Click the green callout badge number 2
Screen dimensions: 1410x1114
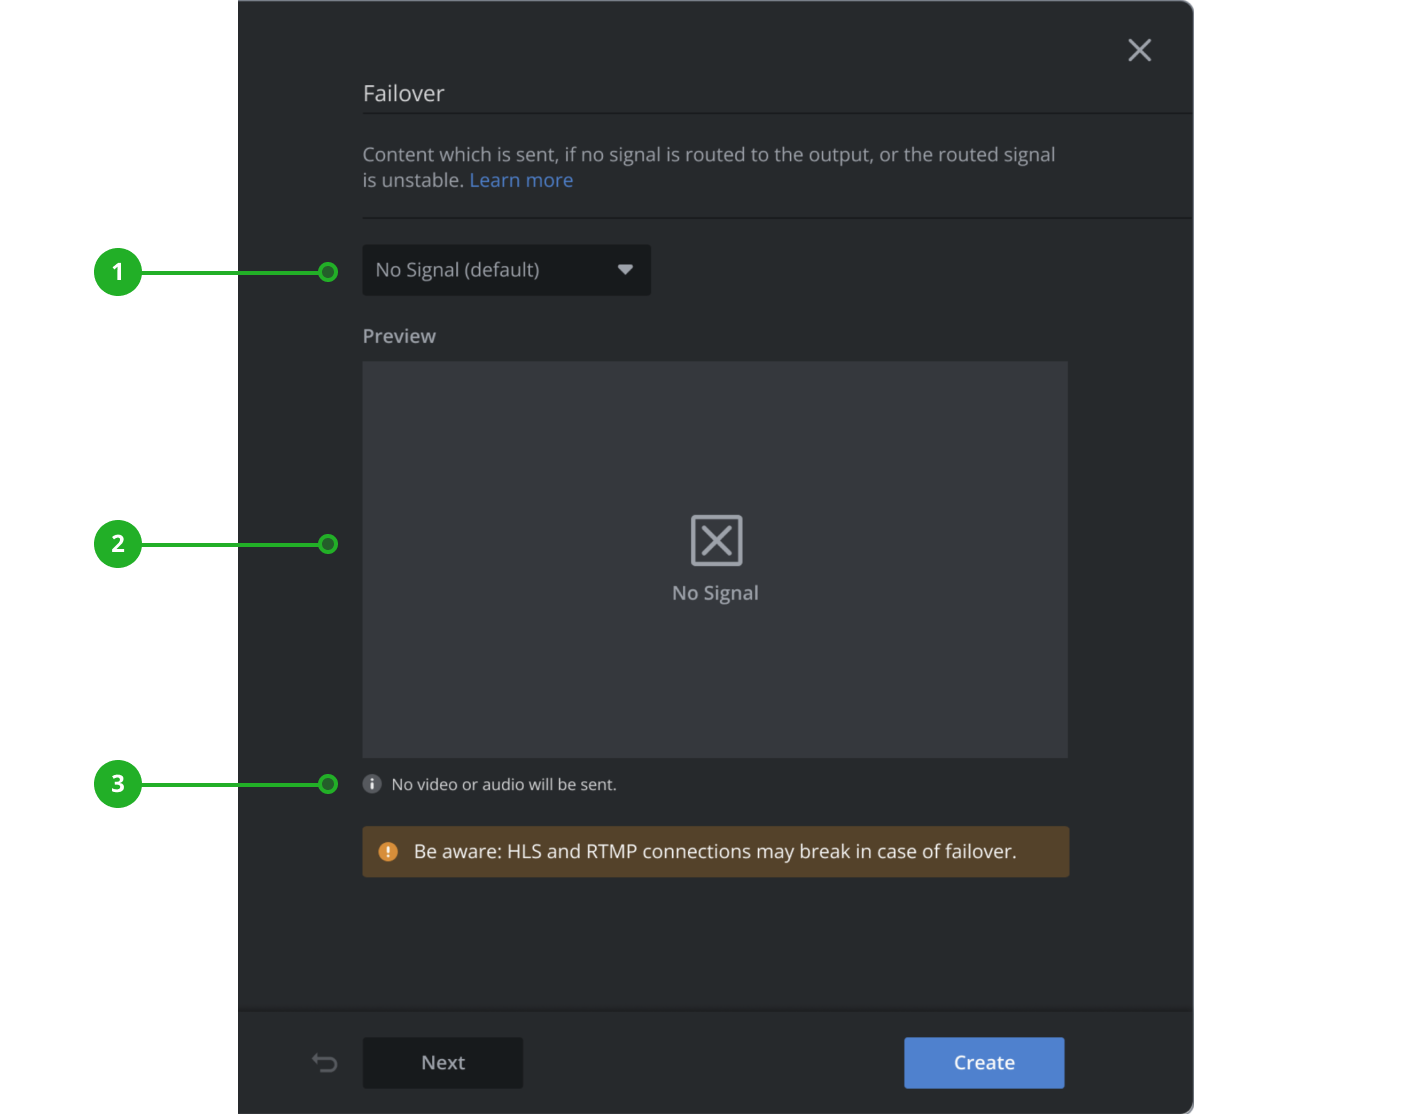(118, 544)
